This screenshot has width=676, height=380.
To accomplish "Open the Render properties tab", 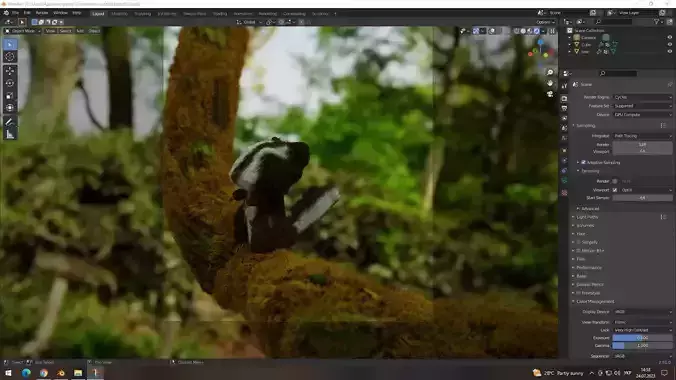I will coord(564,98).
